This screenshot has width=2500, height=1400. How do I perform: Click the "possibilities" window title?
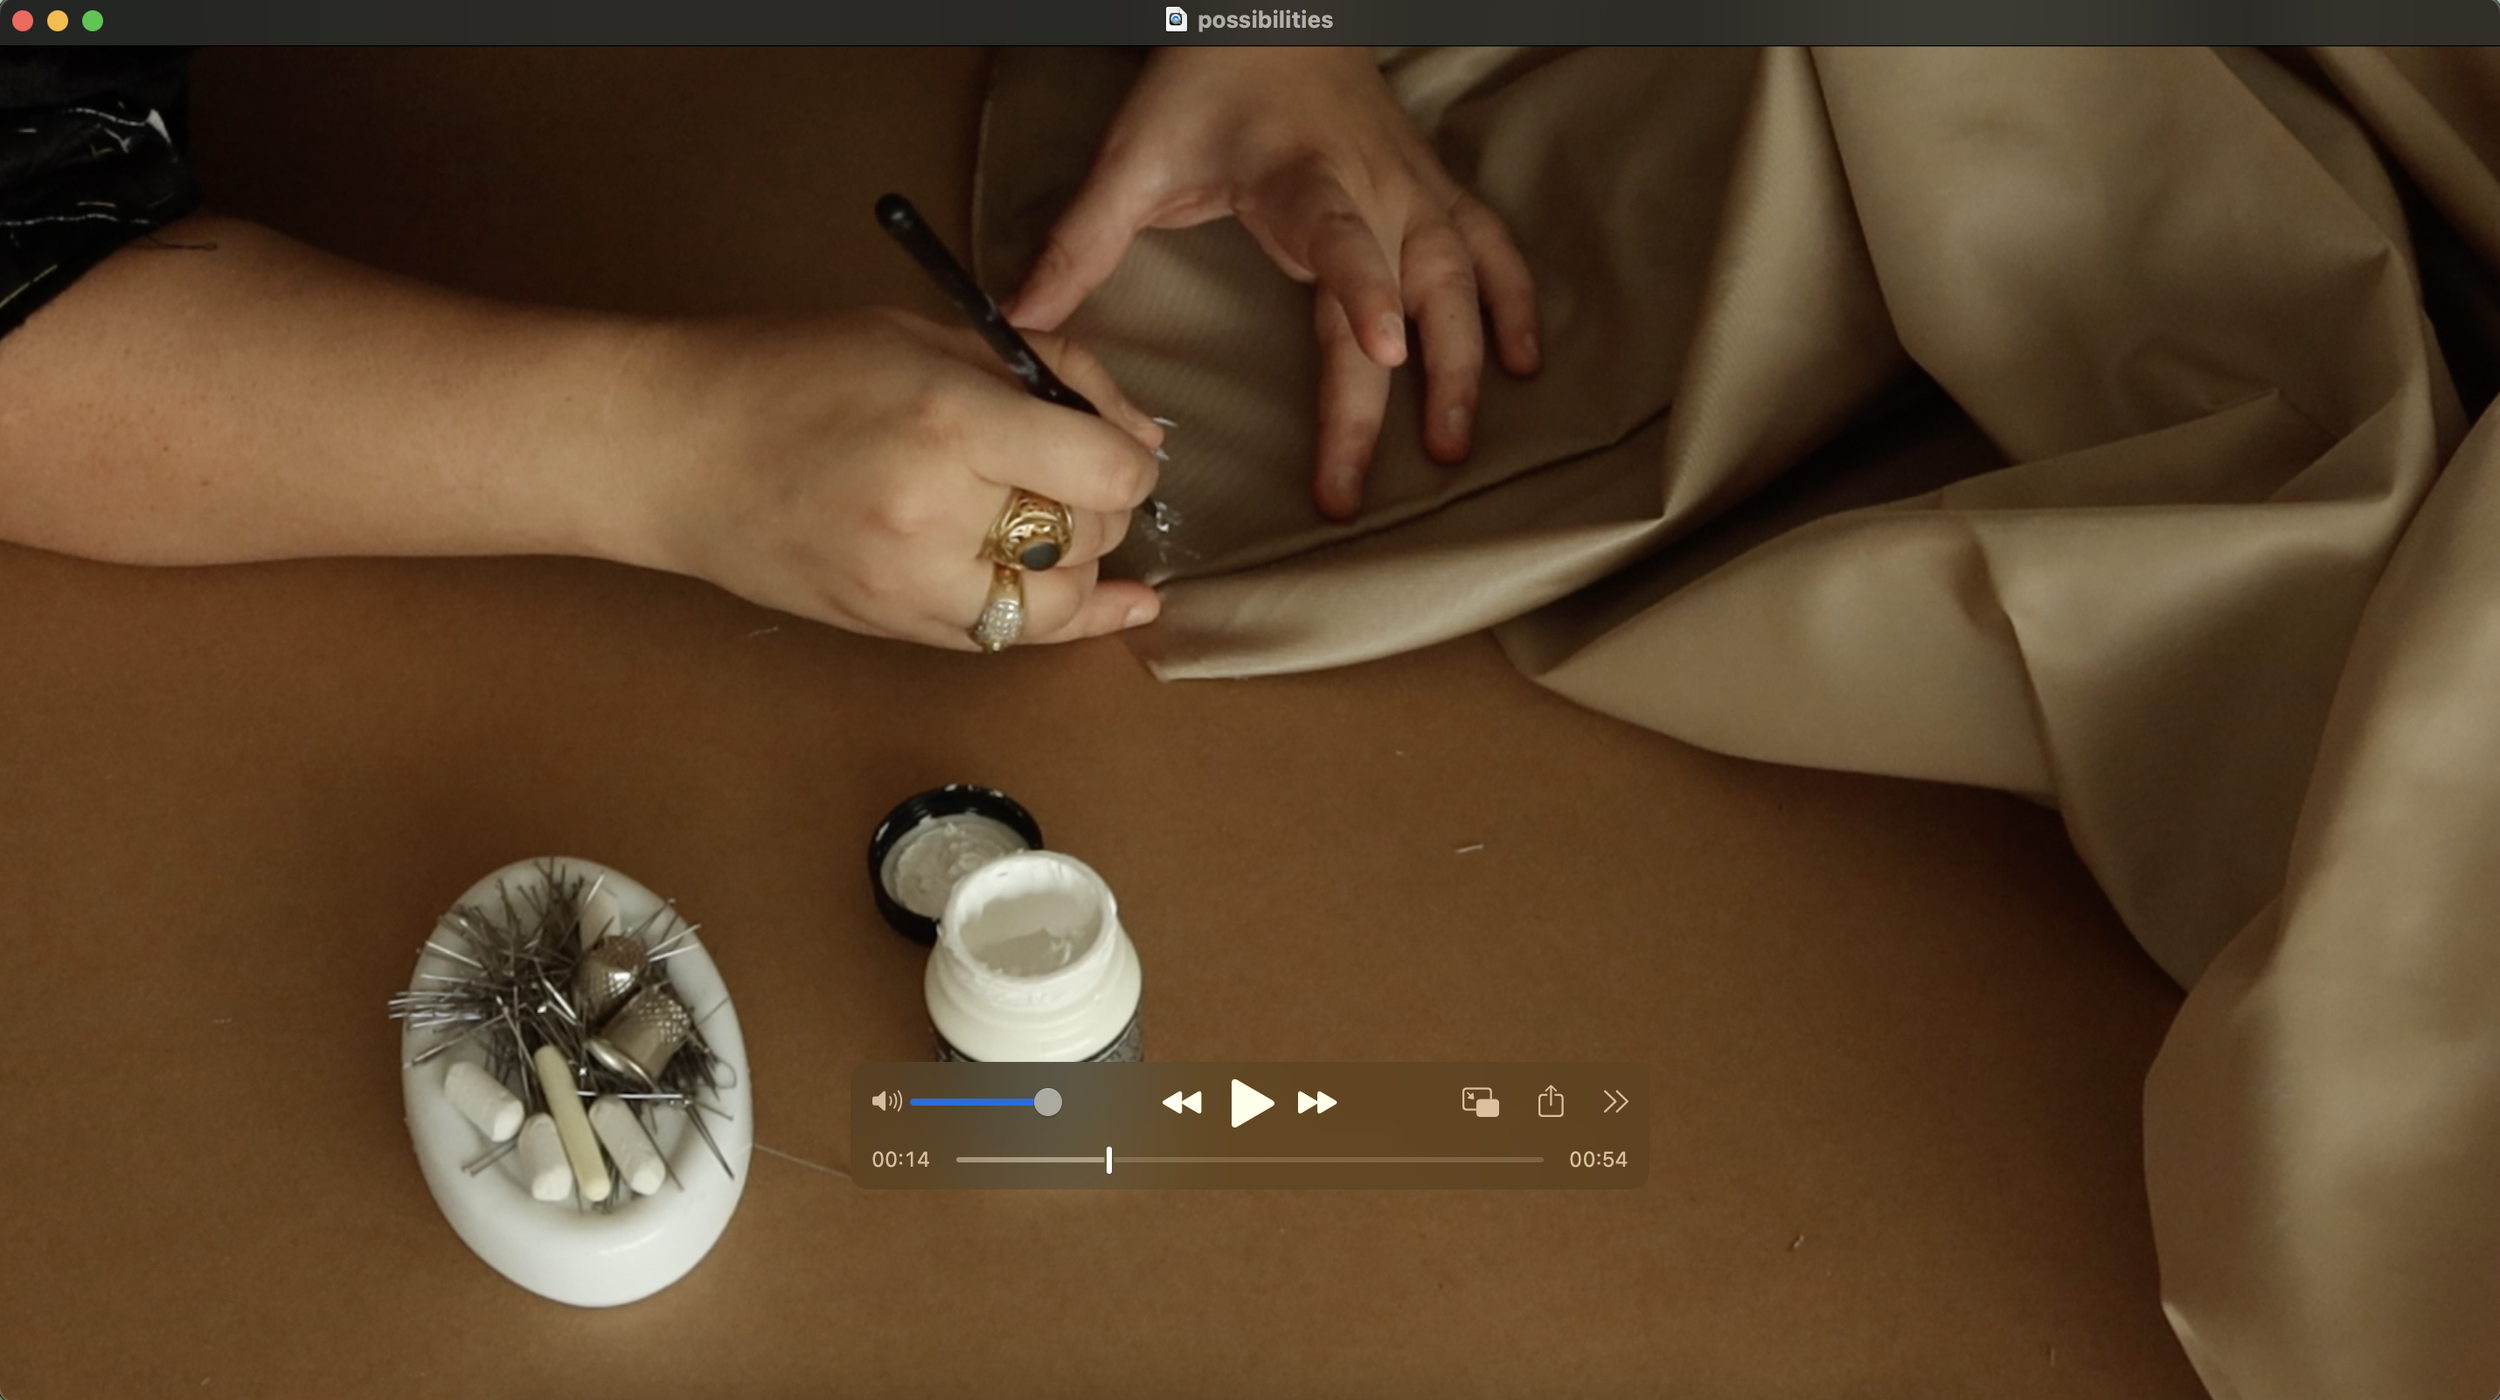pos(1264,20)
